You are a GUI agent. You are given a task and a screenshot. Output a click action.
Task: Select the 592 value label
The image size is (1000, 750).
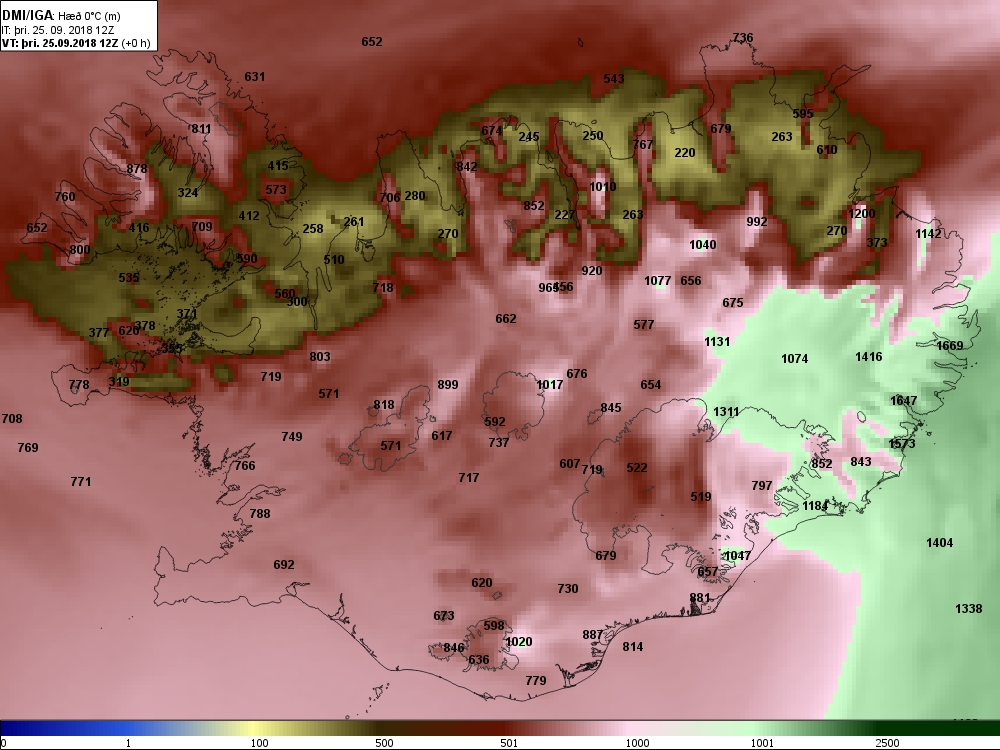pos(495,422)
